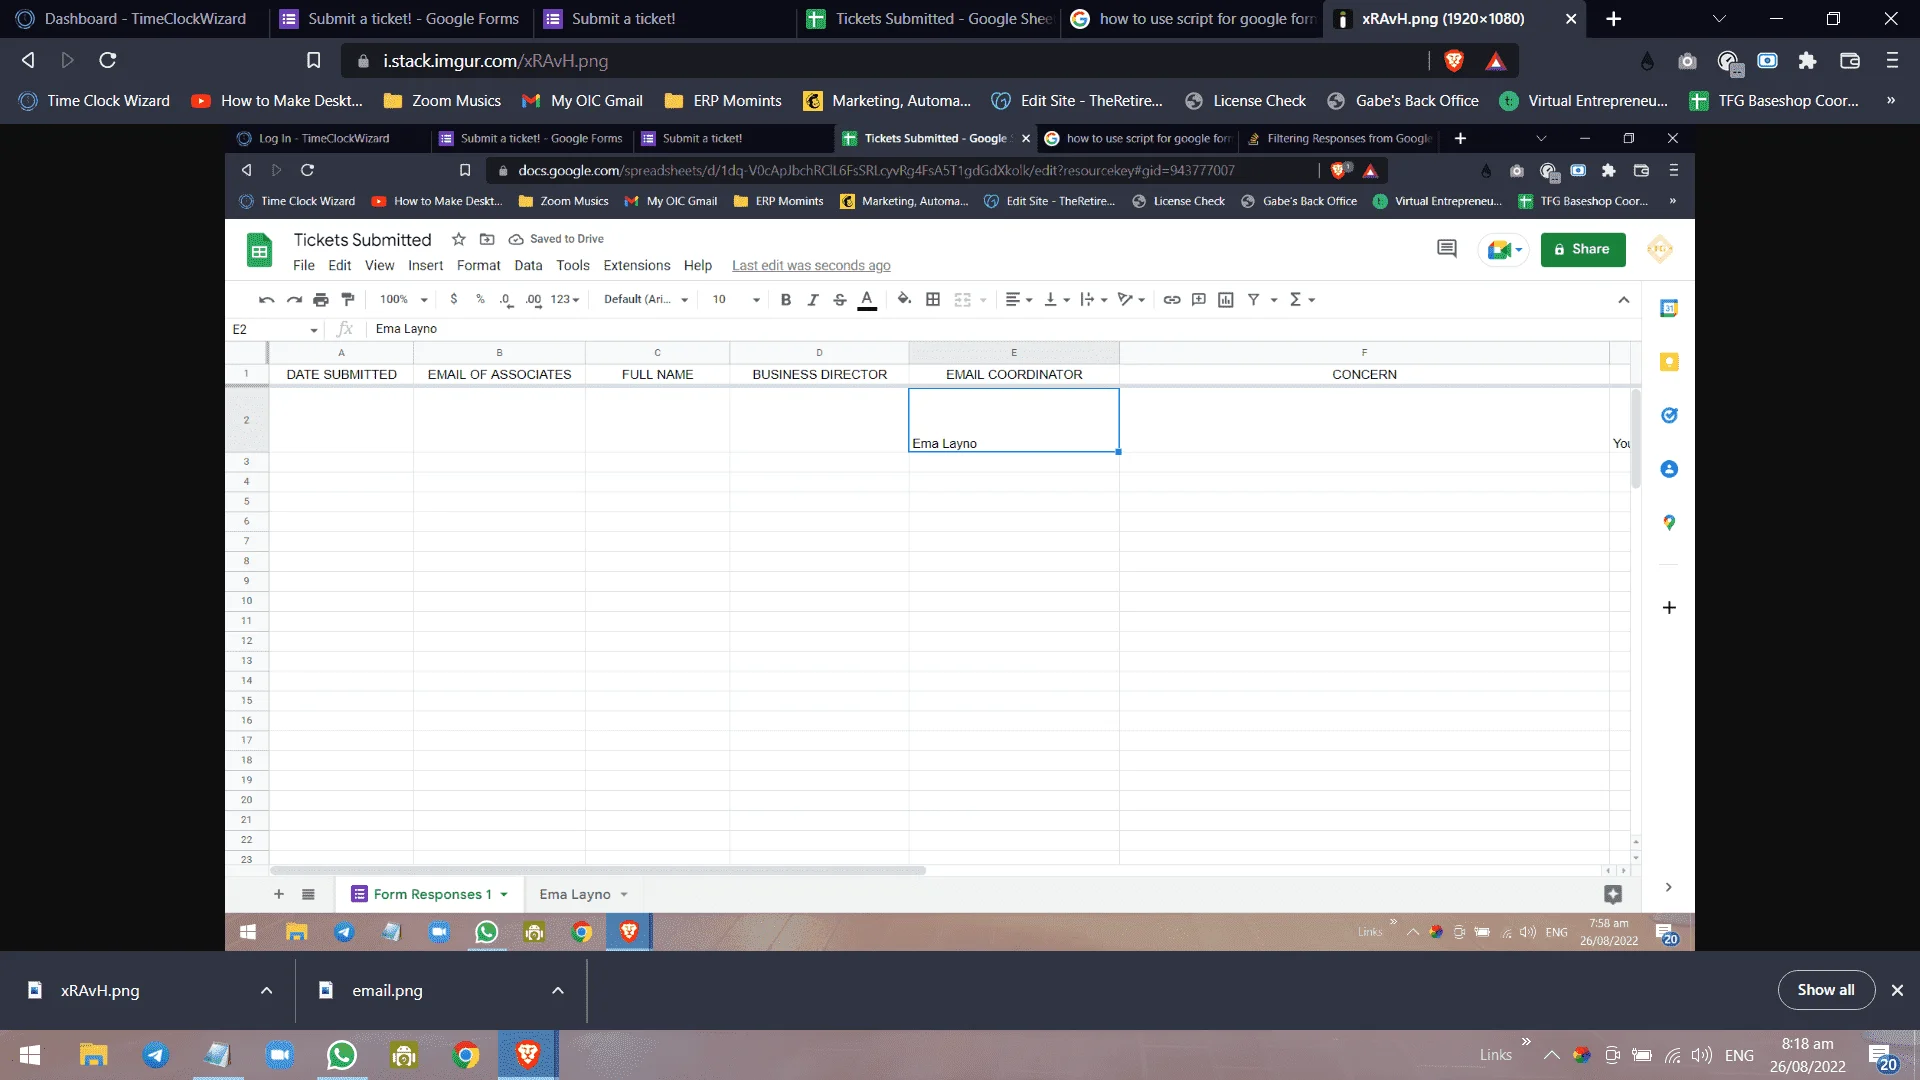Image resolution: width=1920 pixels, height=1080 pixels.
Task: Open the Functions sigma dropdown in Sheets
Action: coord(1302,300)
